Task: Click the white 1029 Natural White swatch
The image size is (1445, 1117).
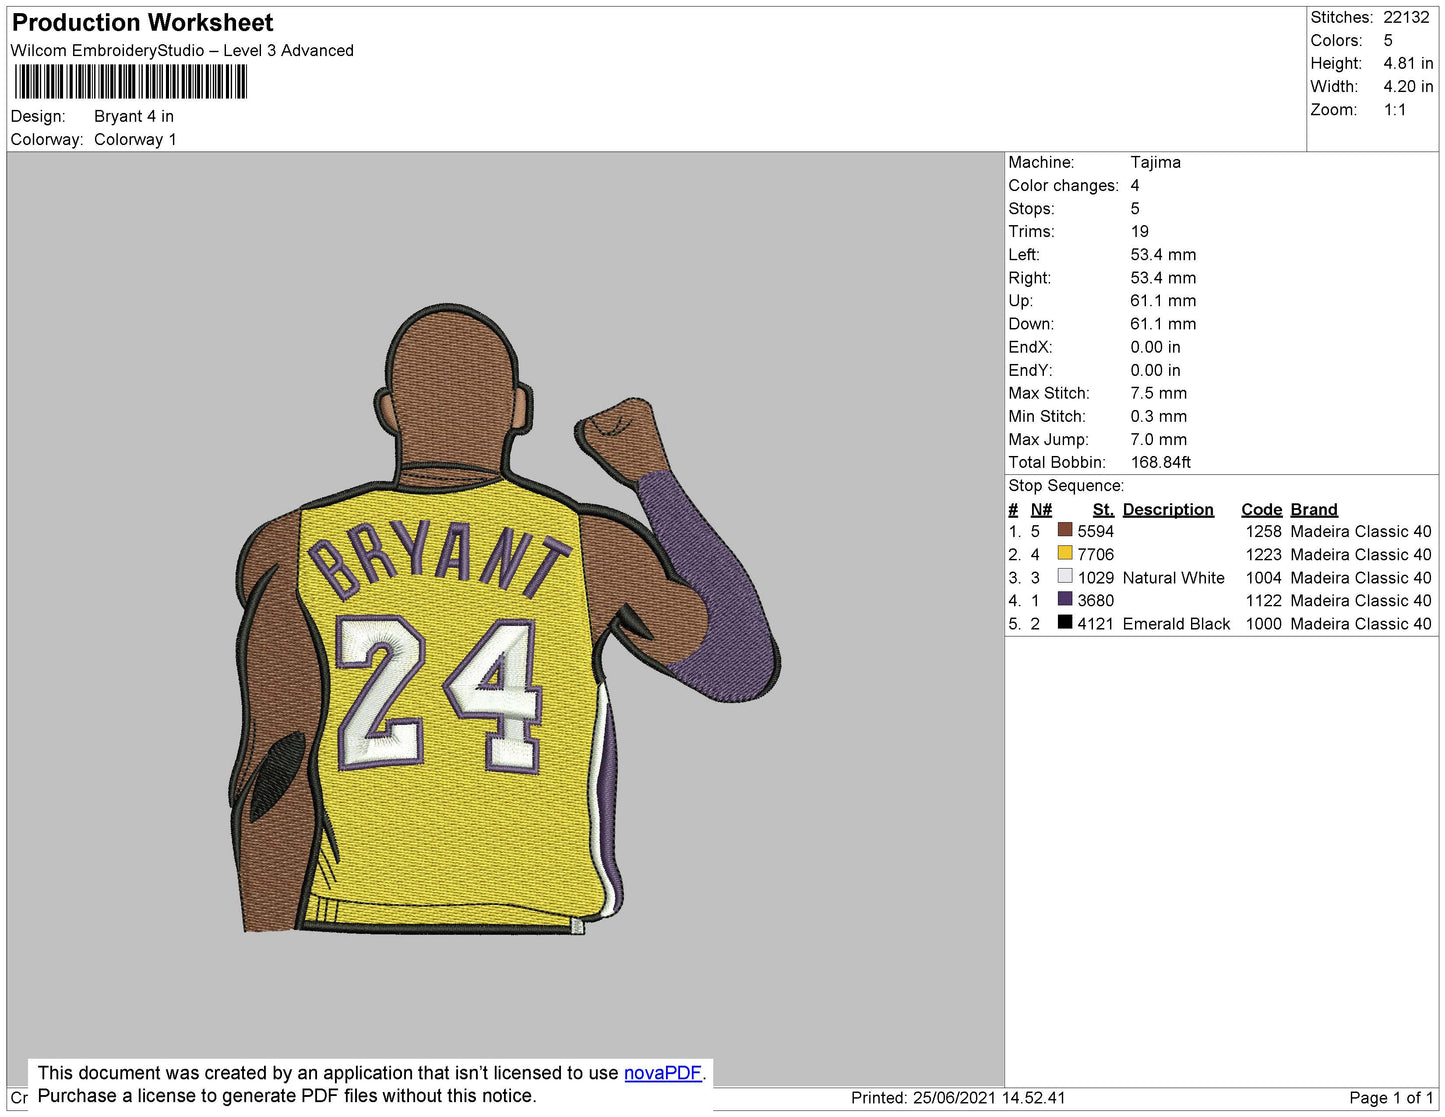Action: coord(1065,576)
